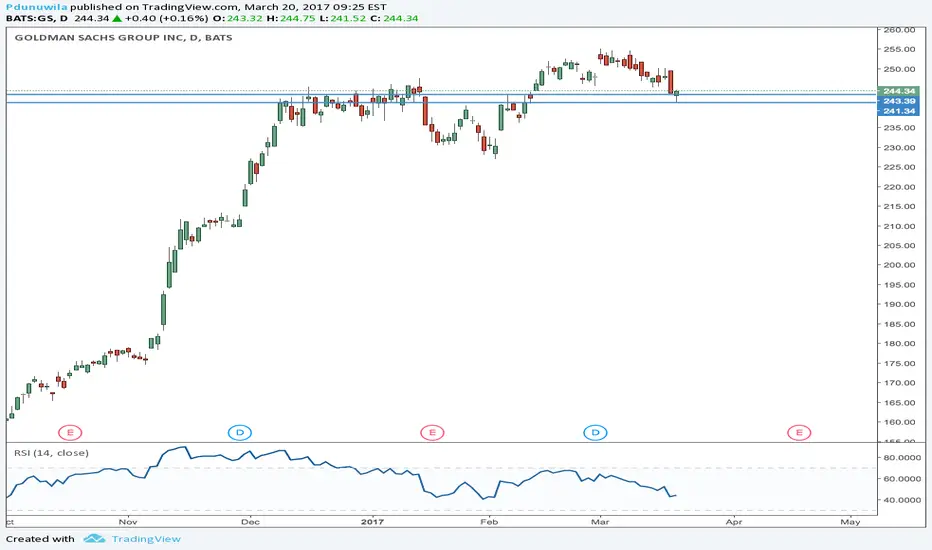Click the 60.0000 RSI axis label
The height and width of the screenshot is (550, 932).
tap(902, 479)
